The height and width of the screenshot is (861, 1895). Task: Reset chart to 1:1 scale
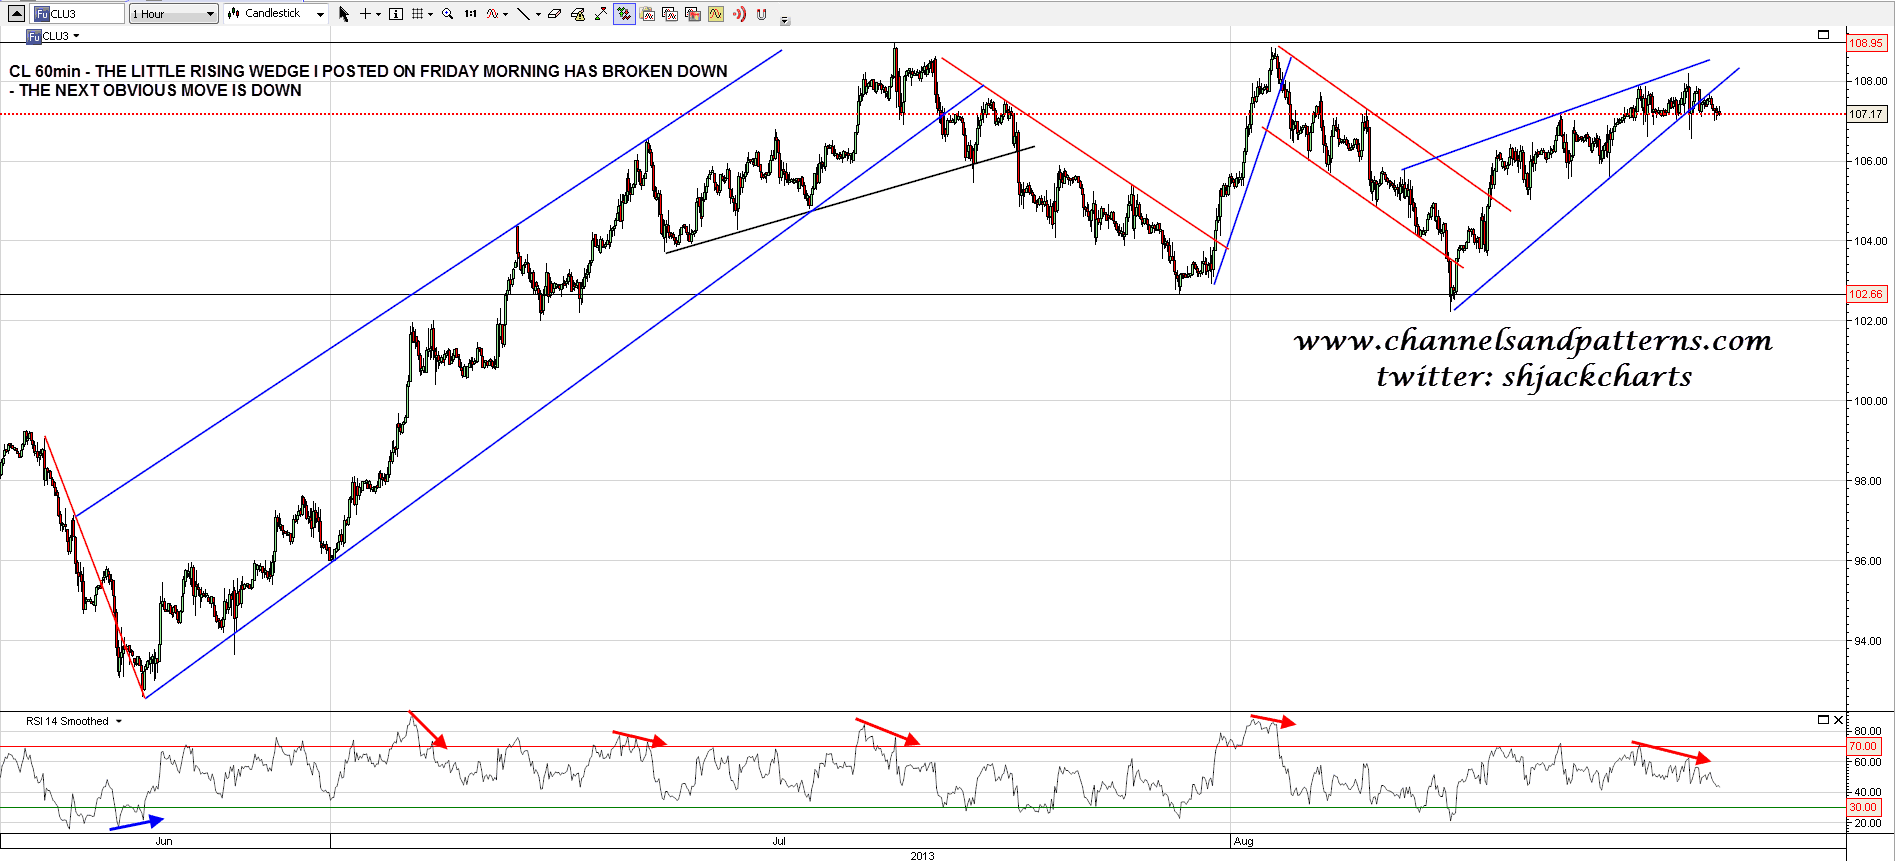click(x=470, y=14)
